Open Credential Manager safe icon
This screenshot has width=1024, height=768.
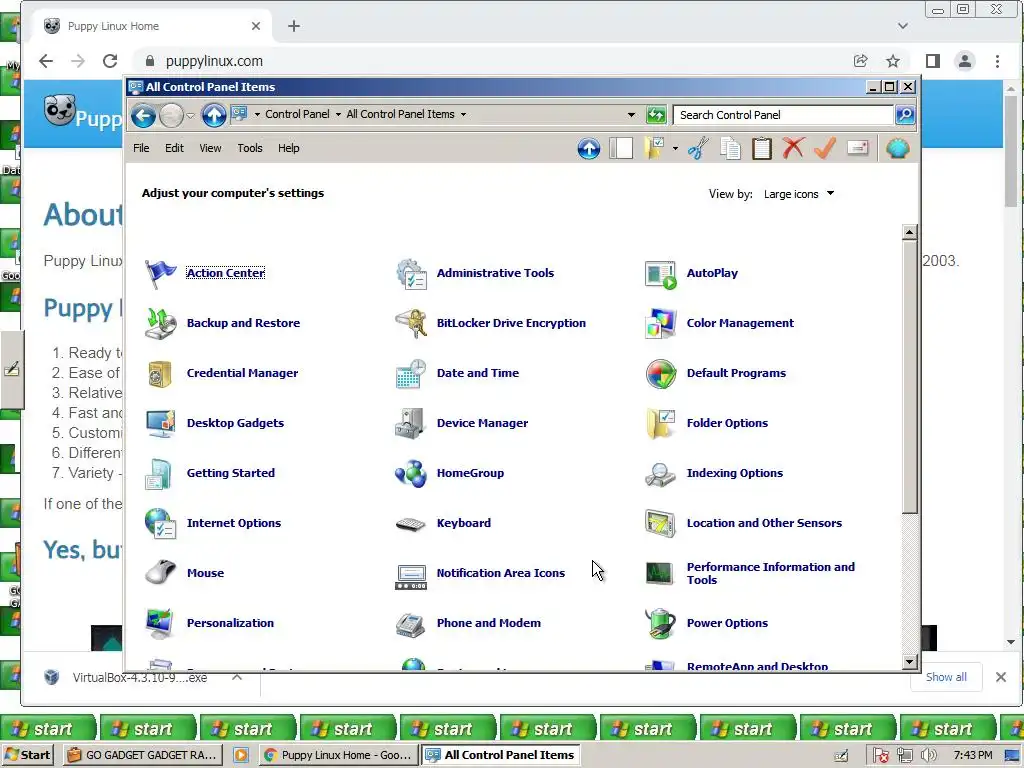(160, 374)
